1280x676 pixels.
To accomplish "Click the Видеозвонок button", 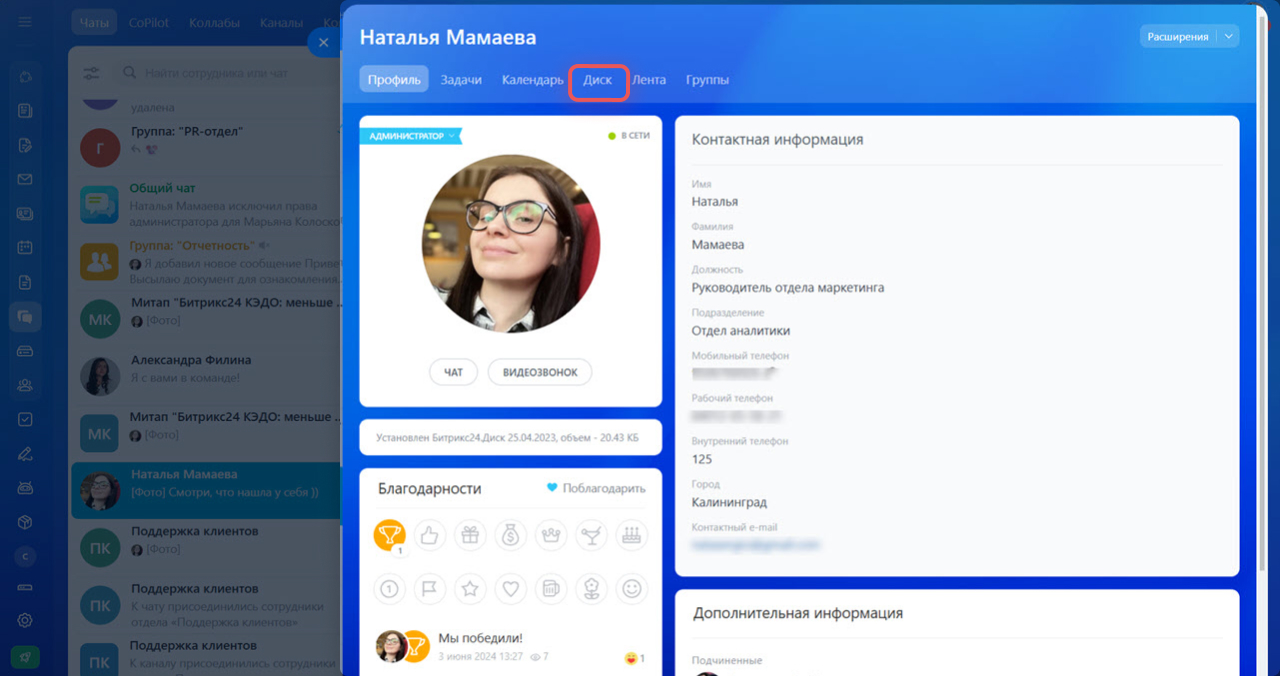I will [540, 372].
